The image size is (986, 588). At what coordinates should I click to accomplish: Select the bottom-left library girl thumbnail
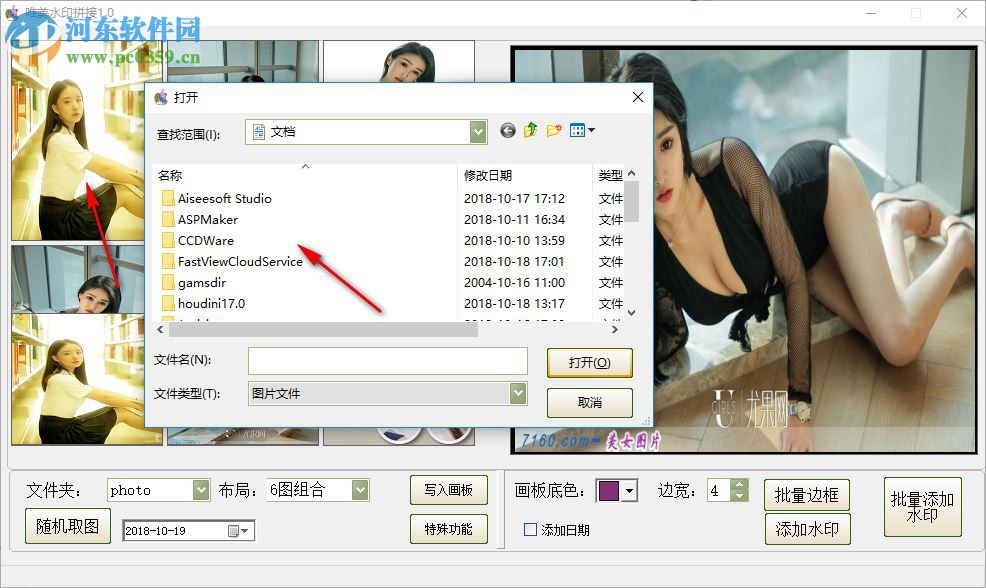tap(78, 379)
